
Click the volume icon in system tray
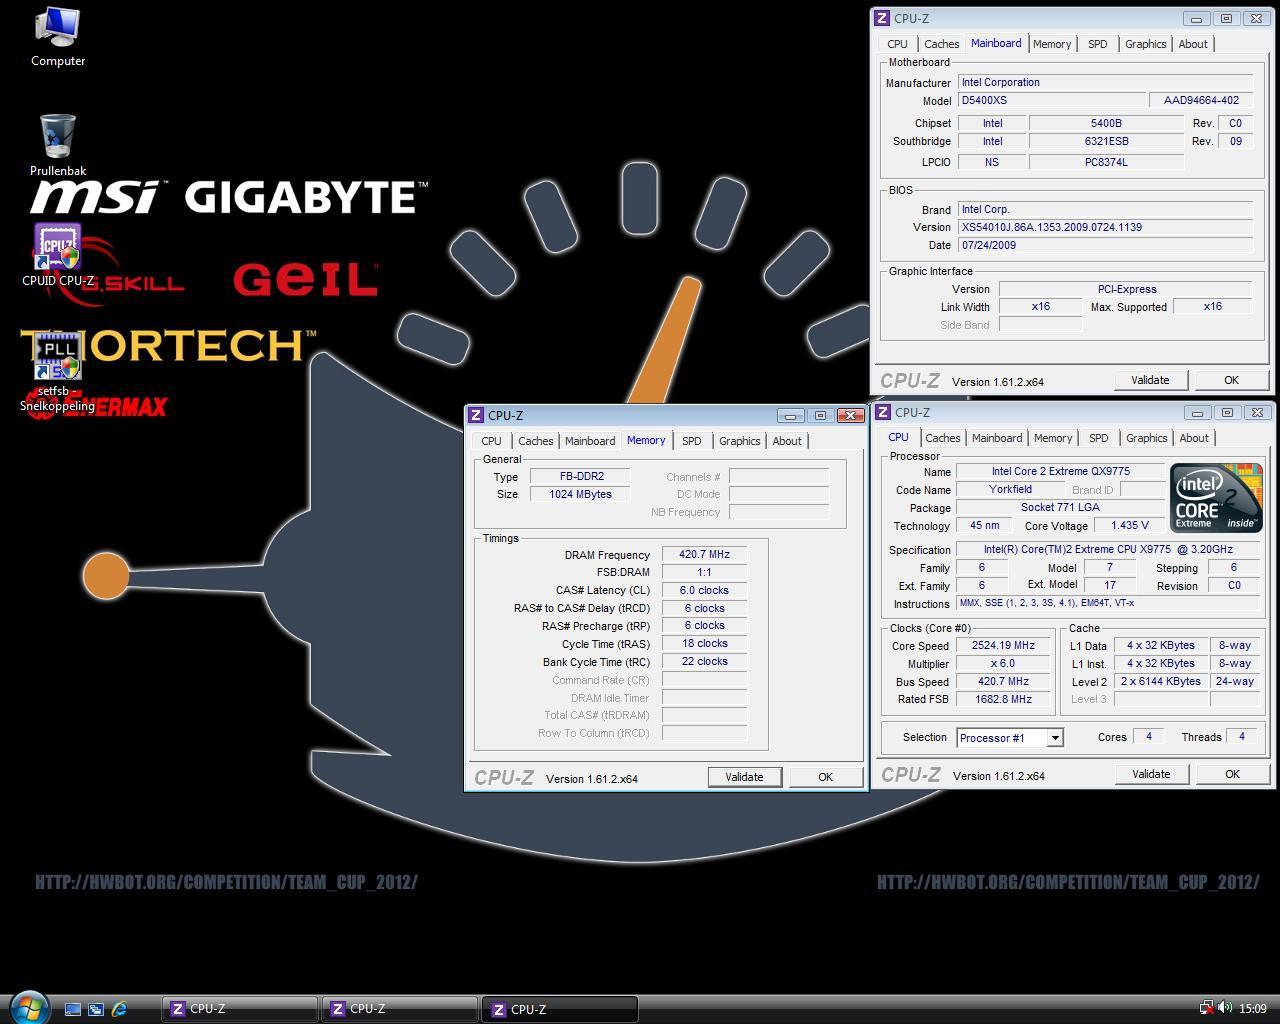(1225, 1008)
